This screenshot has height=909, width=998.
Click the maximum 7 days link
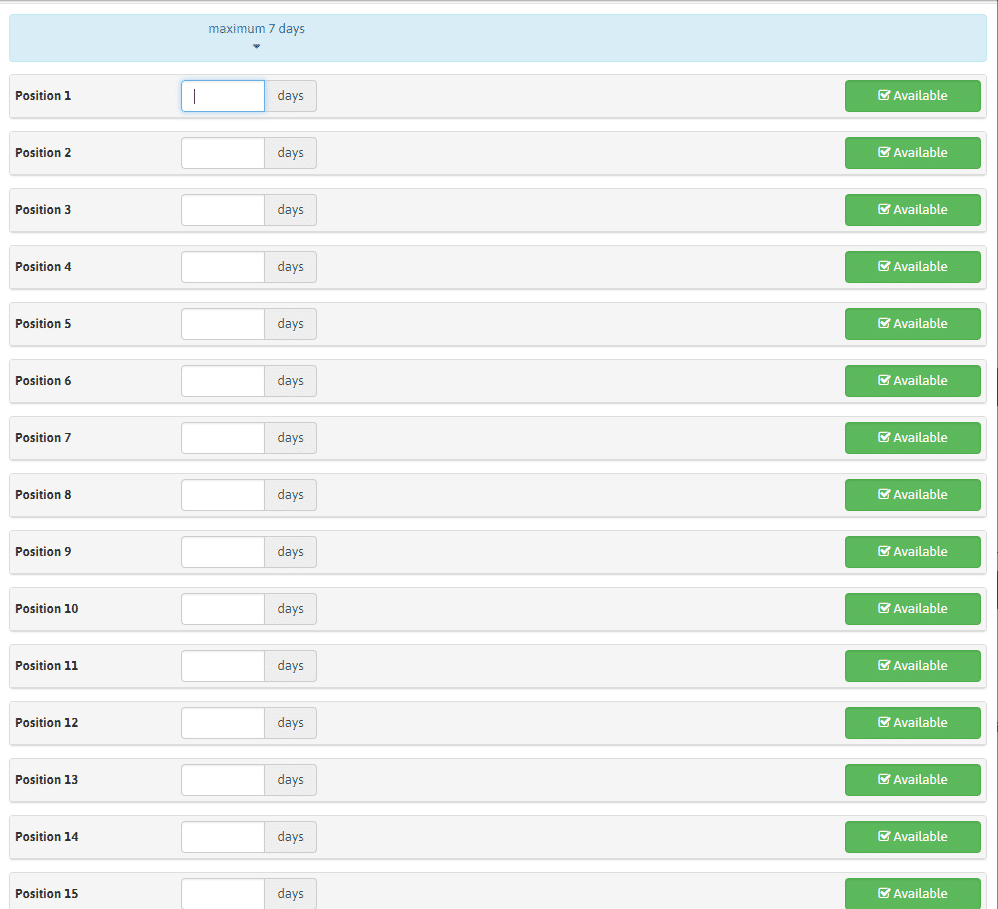click(257, 29)
